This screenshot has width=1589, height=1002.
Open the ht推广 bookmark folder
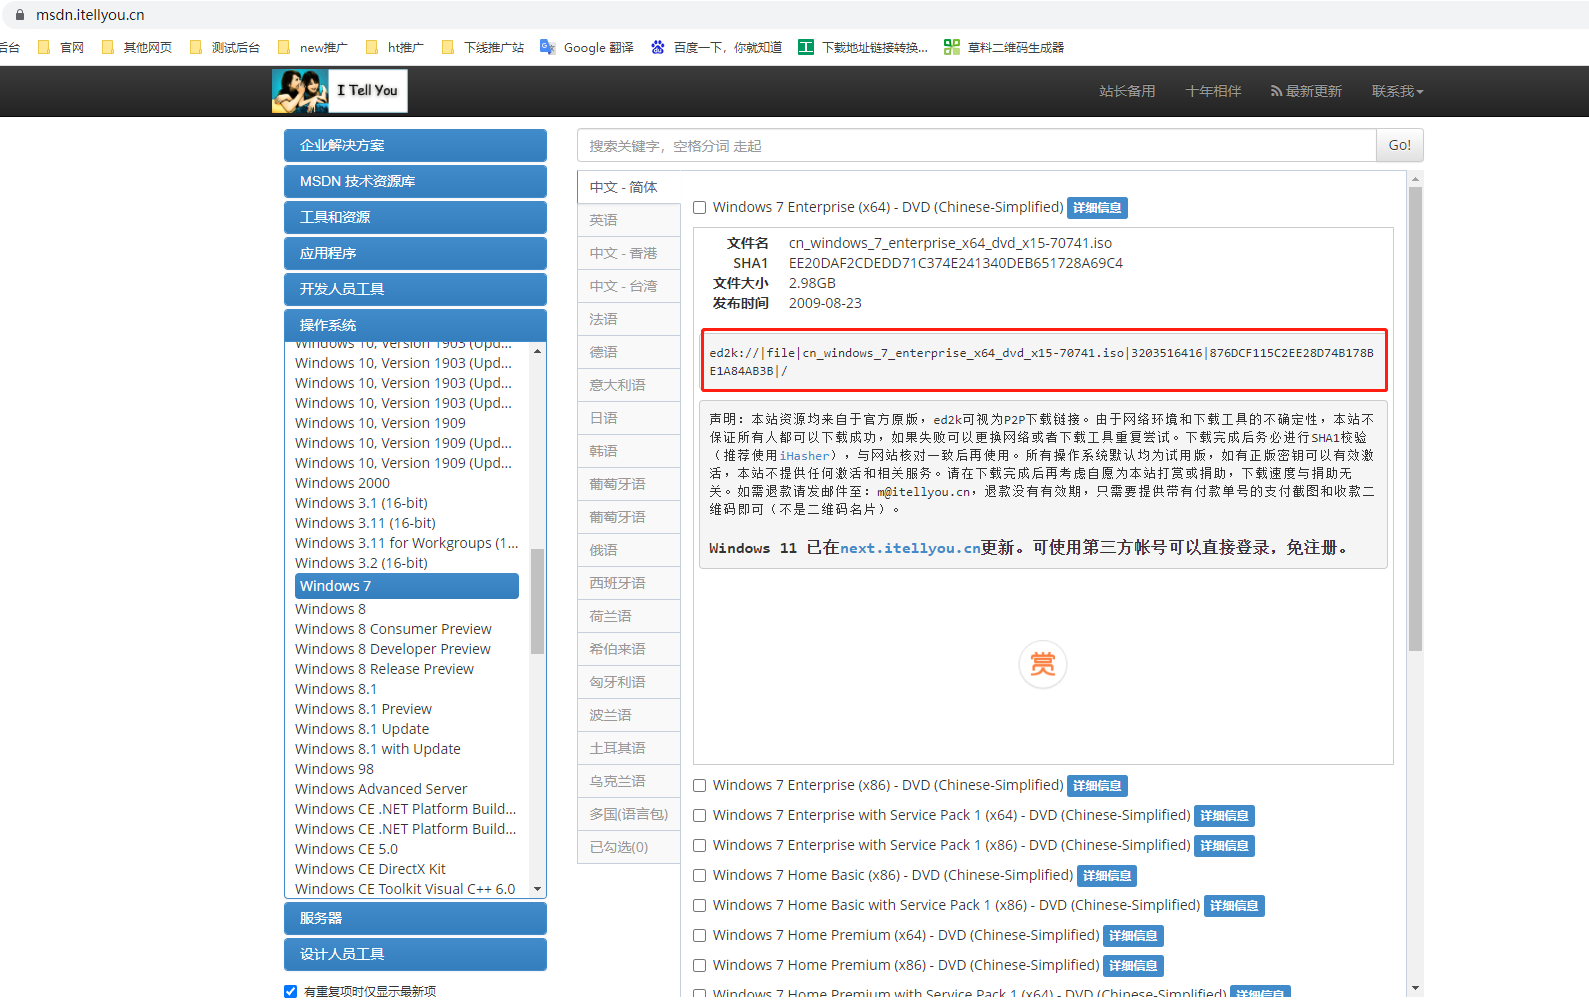click(395, 47)
